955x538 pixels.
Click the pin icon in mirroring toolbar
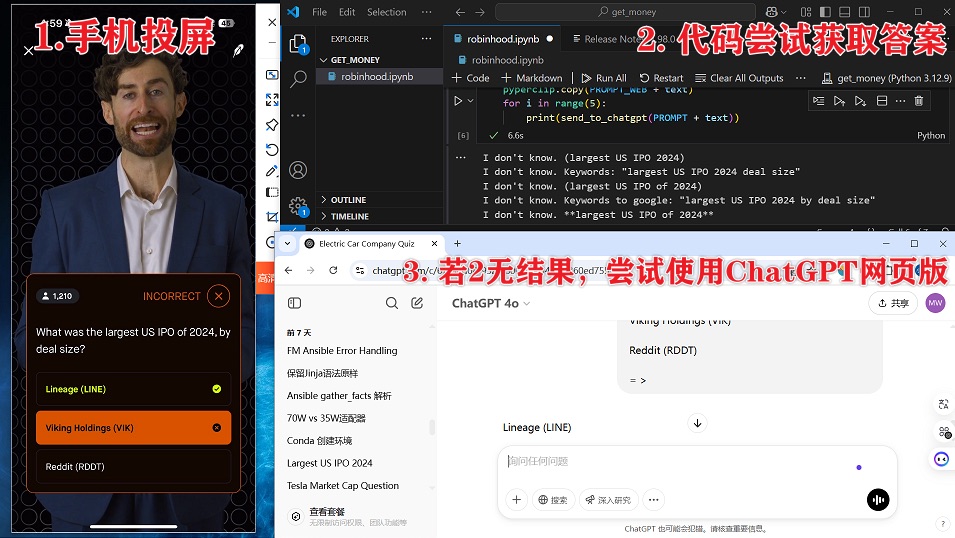(x=272, y=125)
